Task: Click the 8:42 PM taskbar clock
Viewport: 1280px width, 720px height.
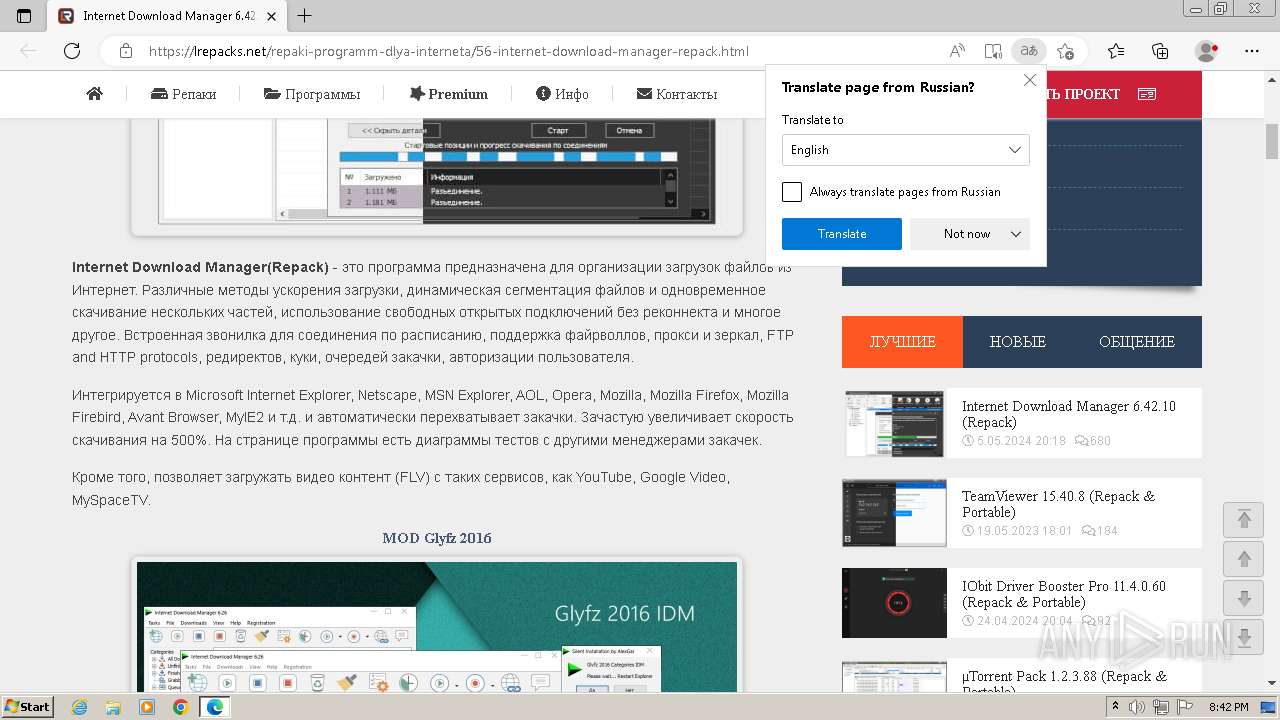Action: point(1229,707)
